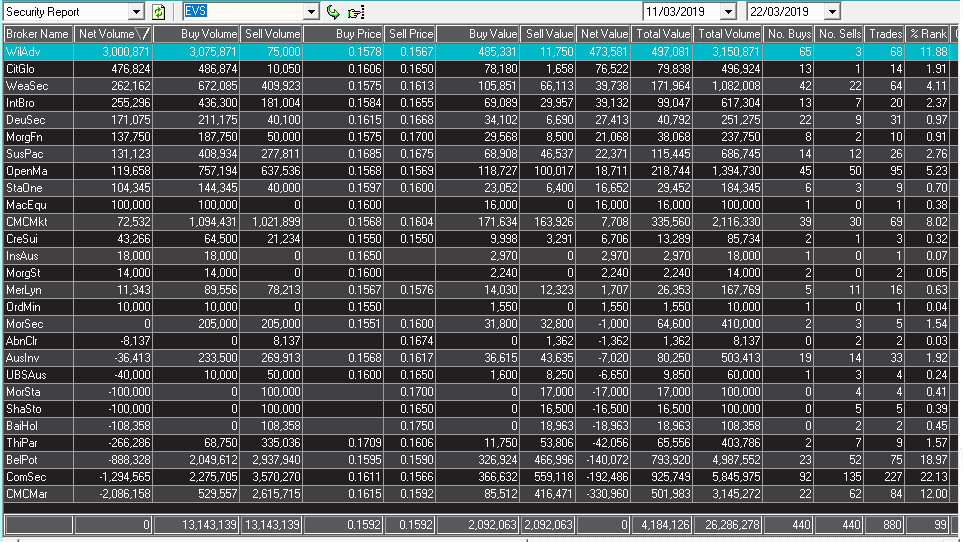Open the 22/03/2019 end date dropdown

pos(832,12)
